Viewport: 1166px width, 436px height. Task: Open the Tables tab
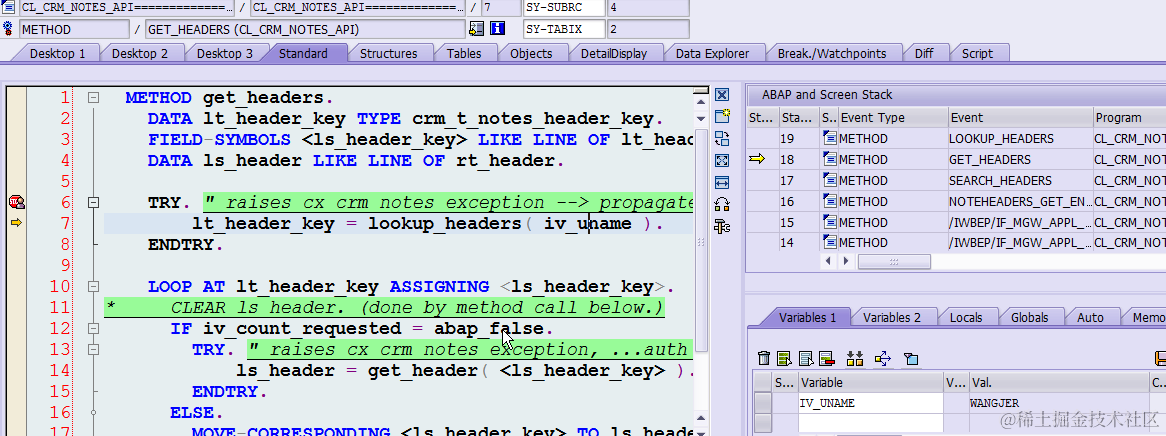[464, 54]
